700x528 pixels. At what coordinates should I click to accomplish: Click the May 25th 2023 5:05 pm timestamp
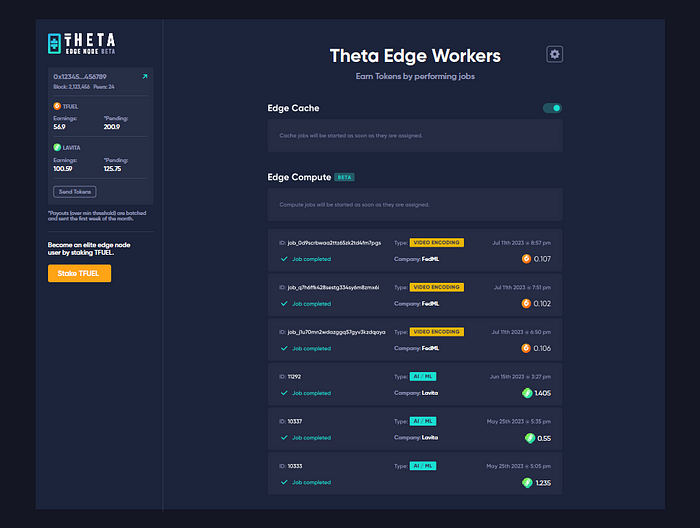coord(519,466)
